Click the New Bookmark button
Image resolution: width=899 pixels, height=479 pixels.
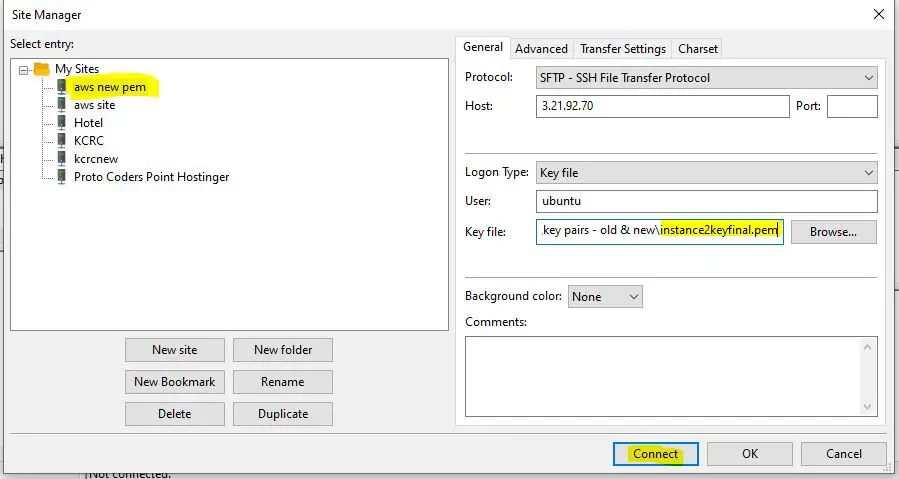175,382
